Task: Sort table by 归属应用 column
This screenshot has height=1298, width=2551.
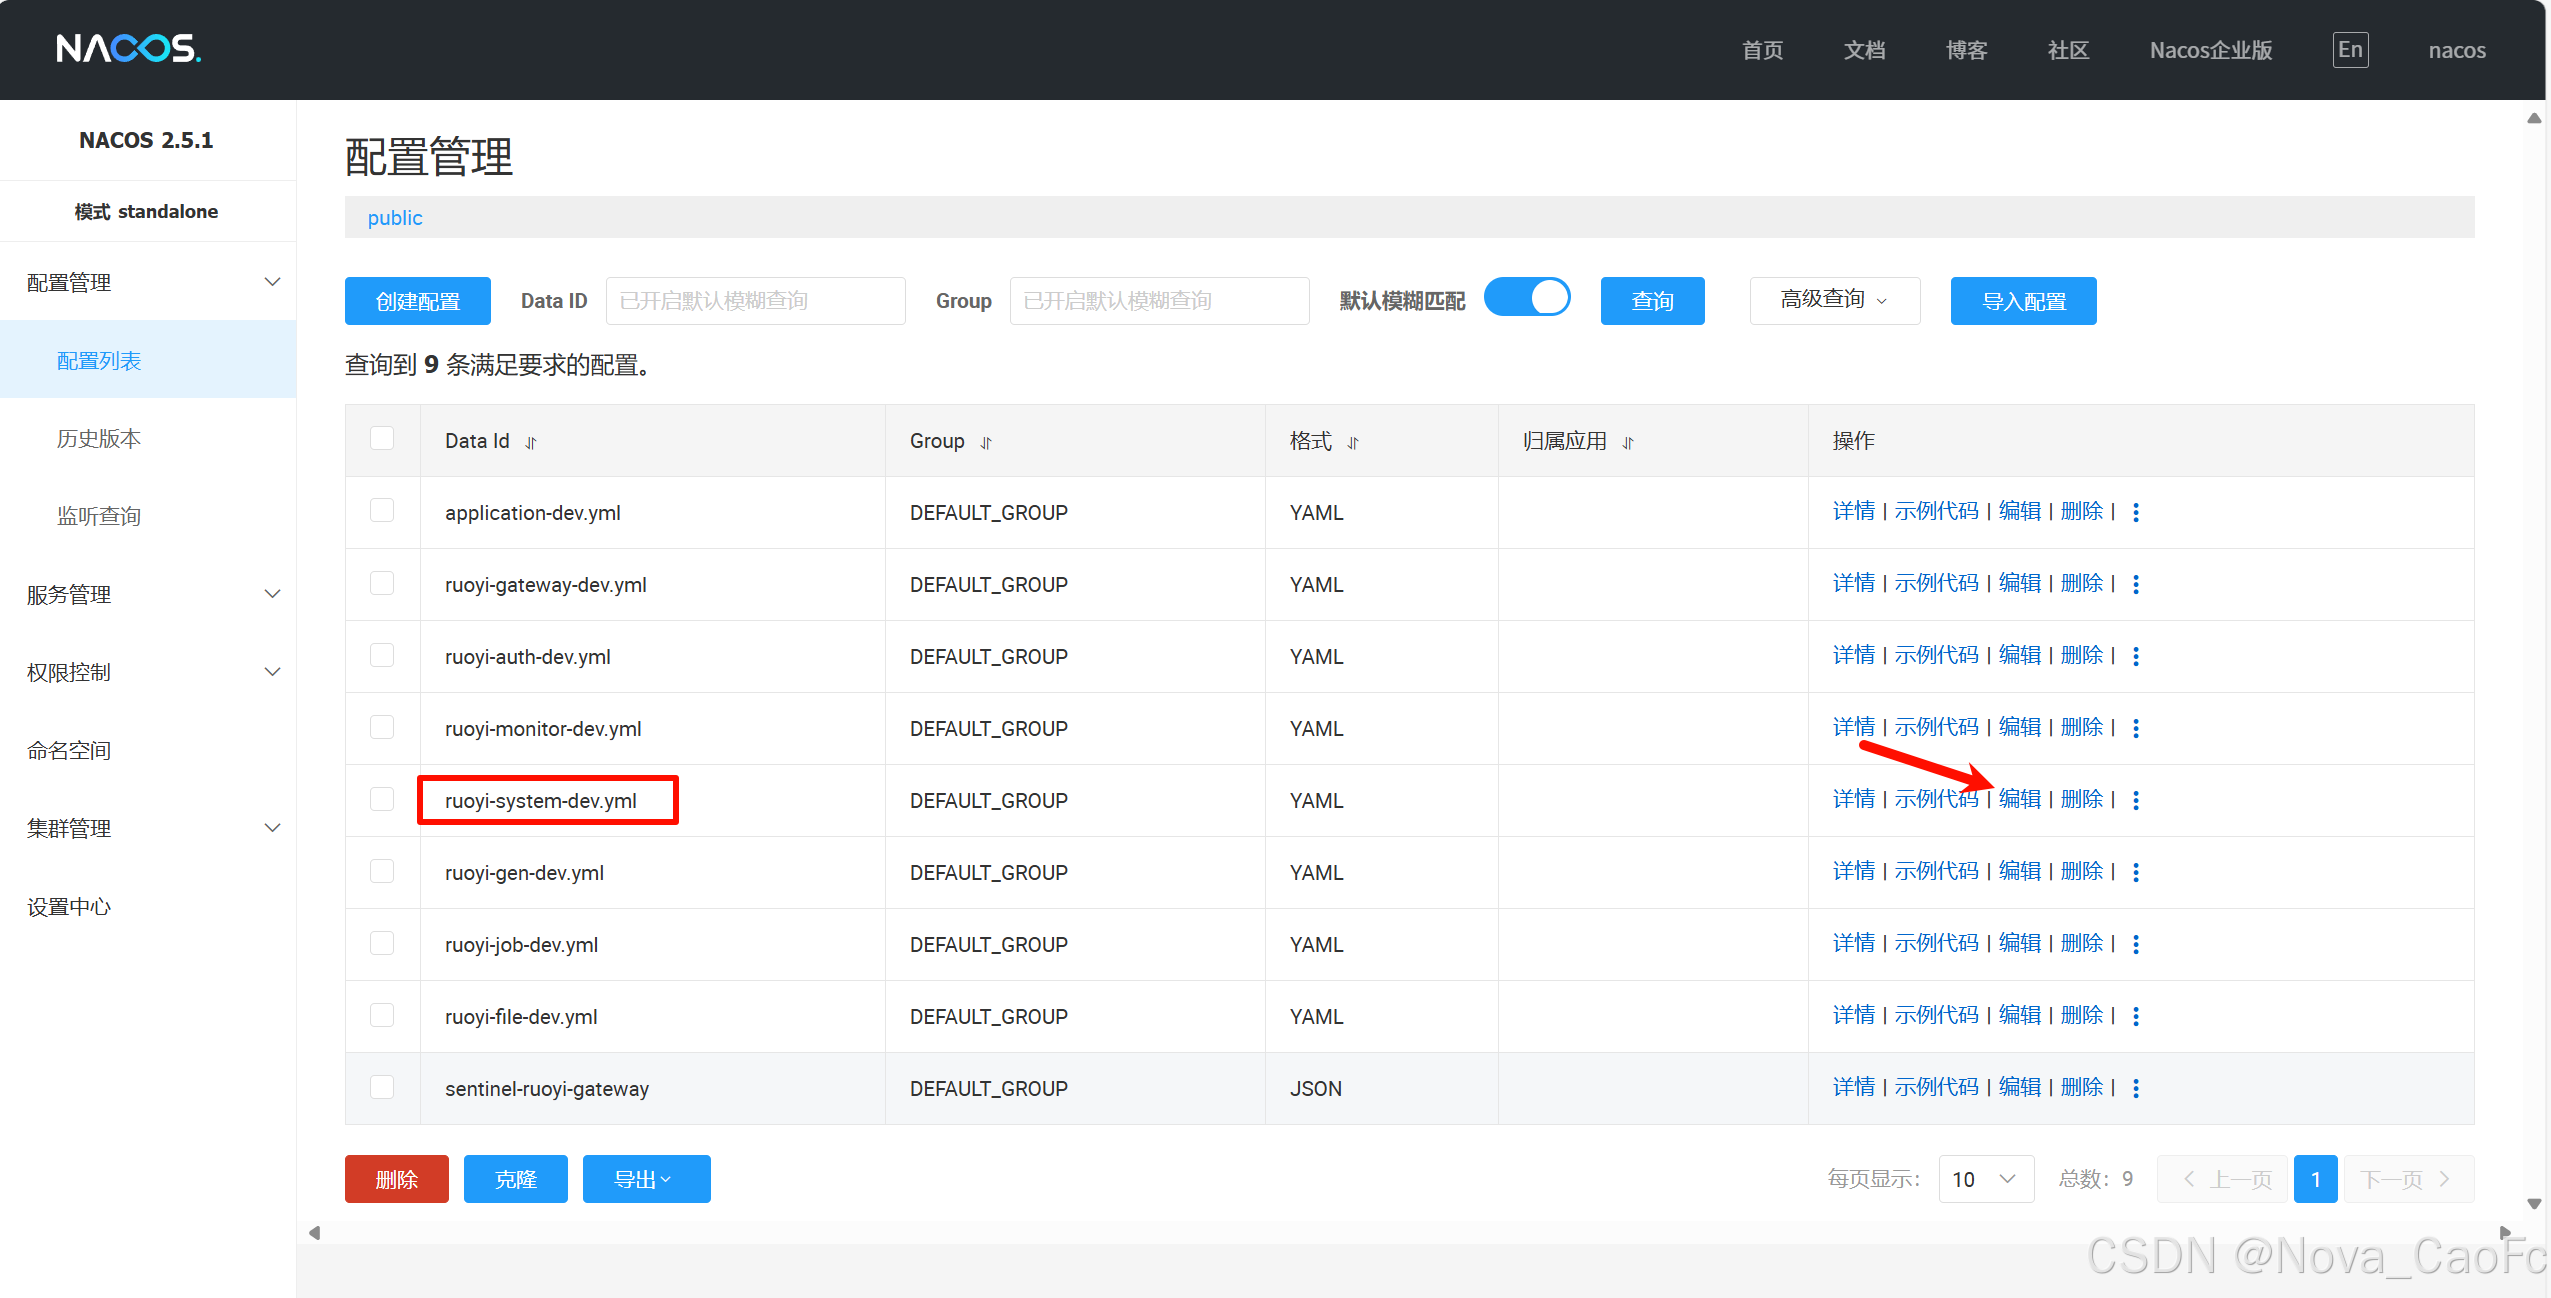Action: (x=1628, y=442)
